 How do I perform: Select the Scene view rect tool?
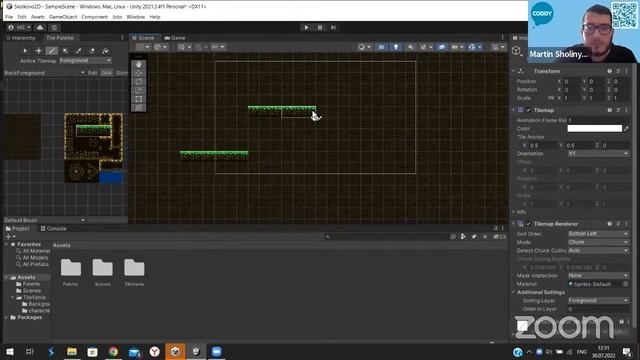tap(139, 99)
